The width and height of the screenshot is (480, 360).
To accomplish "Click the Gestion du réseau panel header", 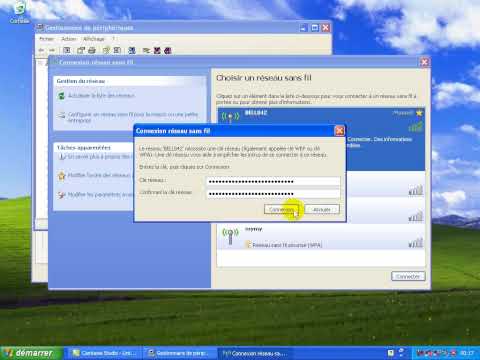I will tap(129, 81).
